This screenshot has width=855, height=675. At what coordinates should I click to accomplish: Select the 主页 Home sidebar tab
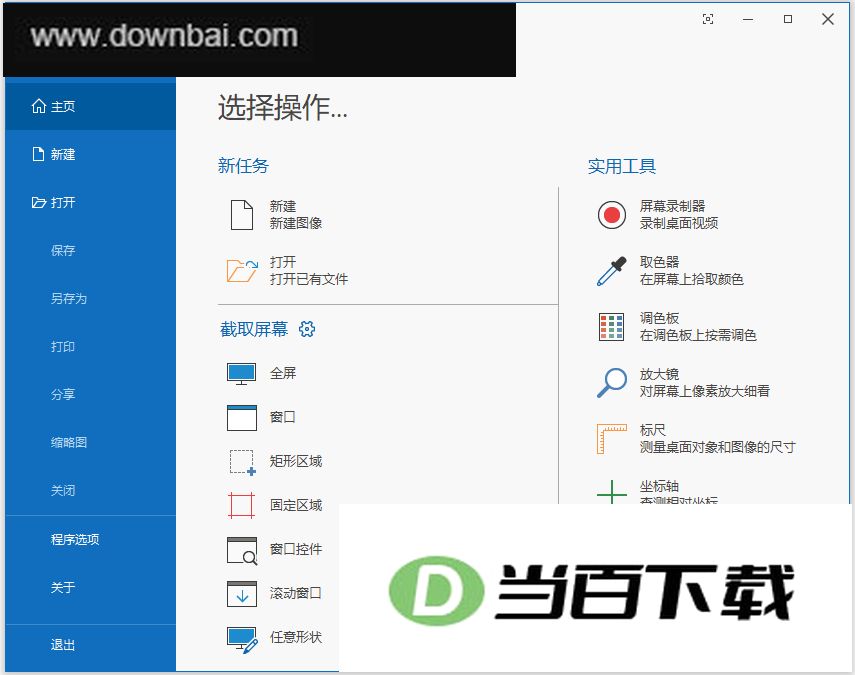tap(91, 106)
